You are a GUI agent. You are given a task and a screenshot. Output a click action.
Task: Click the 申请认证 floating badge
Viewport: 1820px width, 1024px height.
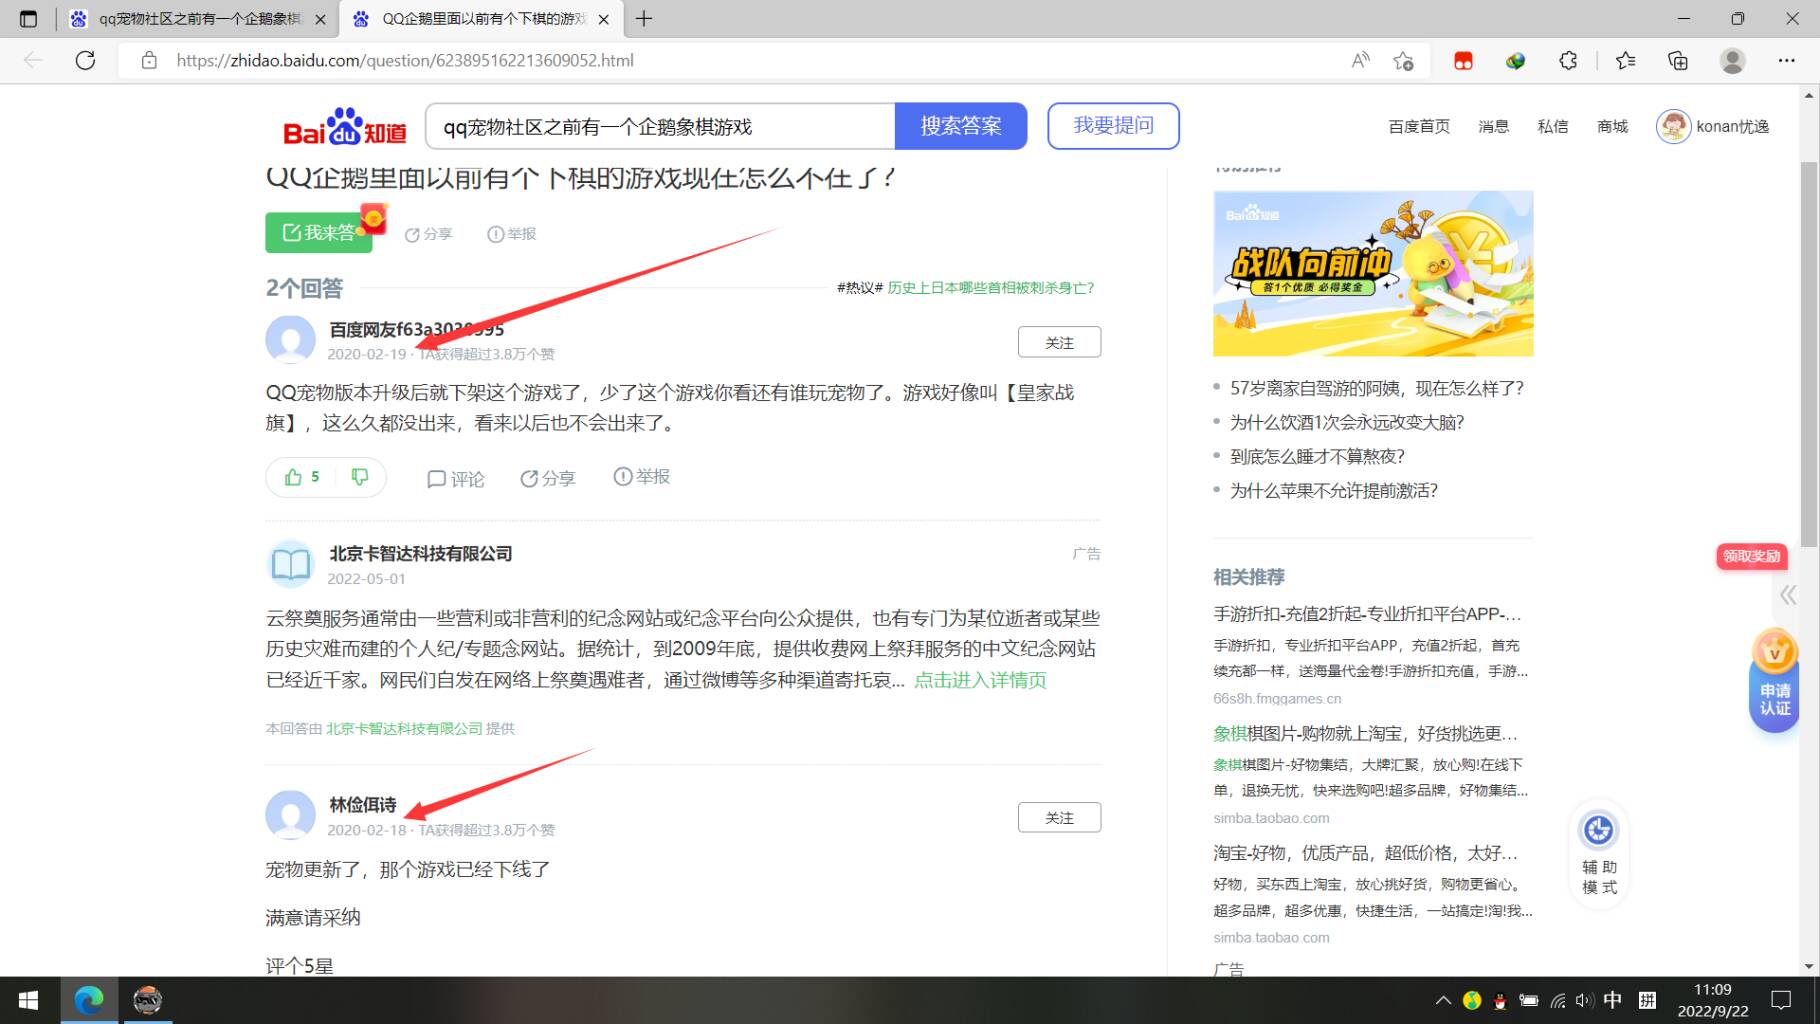tap(1775, 682)
